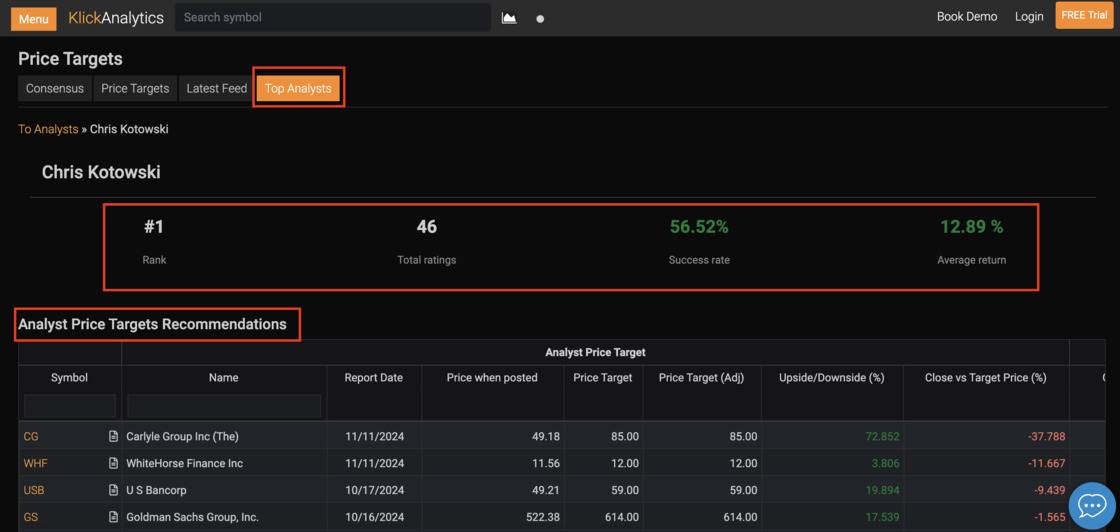Click the #1 rank value
The image size is (1120, 532).
coord(154,227)
